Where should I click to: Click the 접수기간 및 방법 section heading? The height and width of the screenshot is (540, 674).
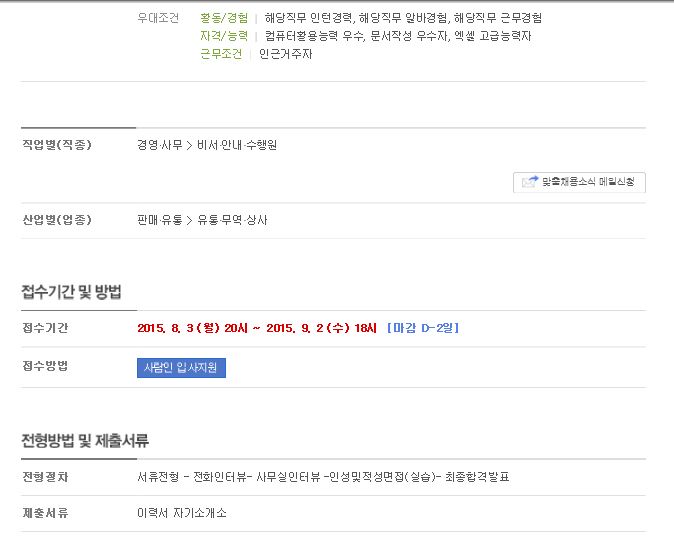click(71, 292)
